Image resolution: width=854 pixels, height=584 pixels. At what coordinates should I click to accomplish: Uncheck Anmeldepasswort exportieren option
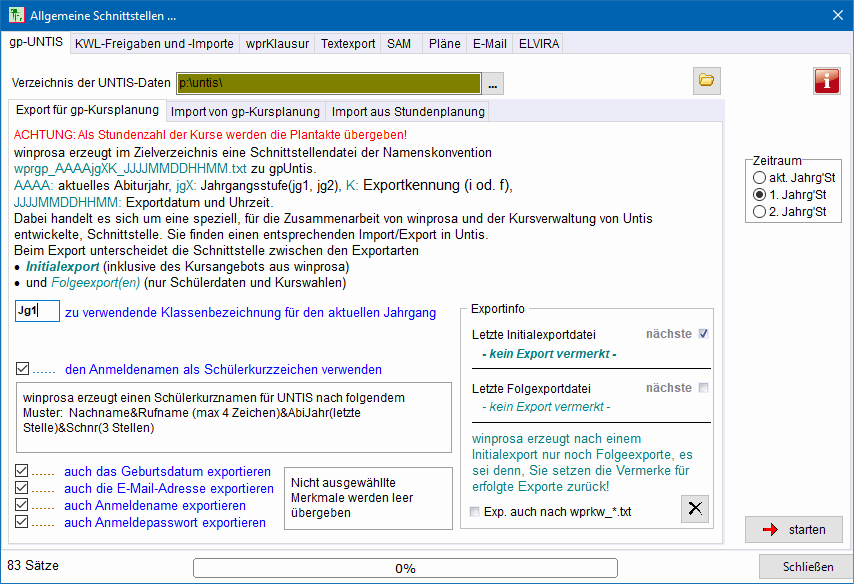coord(23,522)
